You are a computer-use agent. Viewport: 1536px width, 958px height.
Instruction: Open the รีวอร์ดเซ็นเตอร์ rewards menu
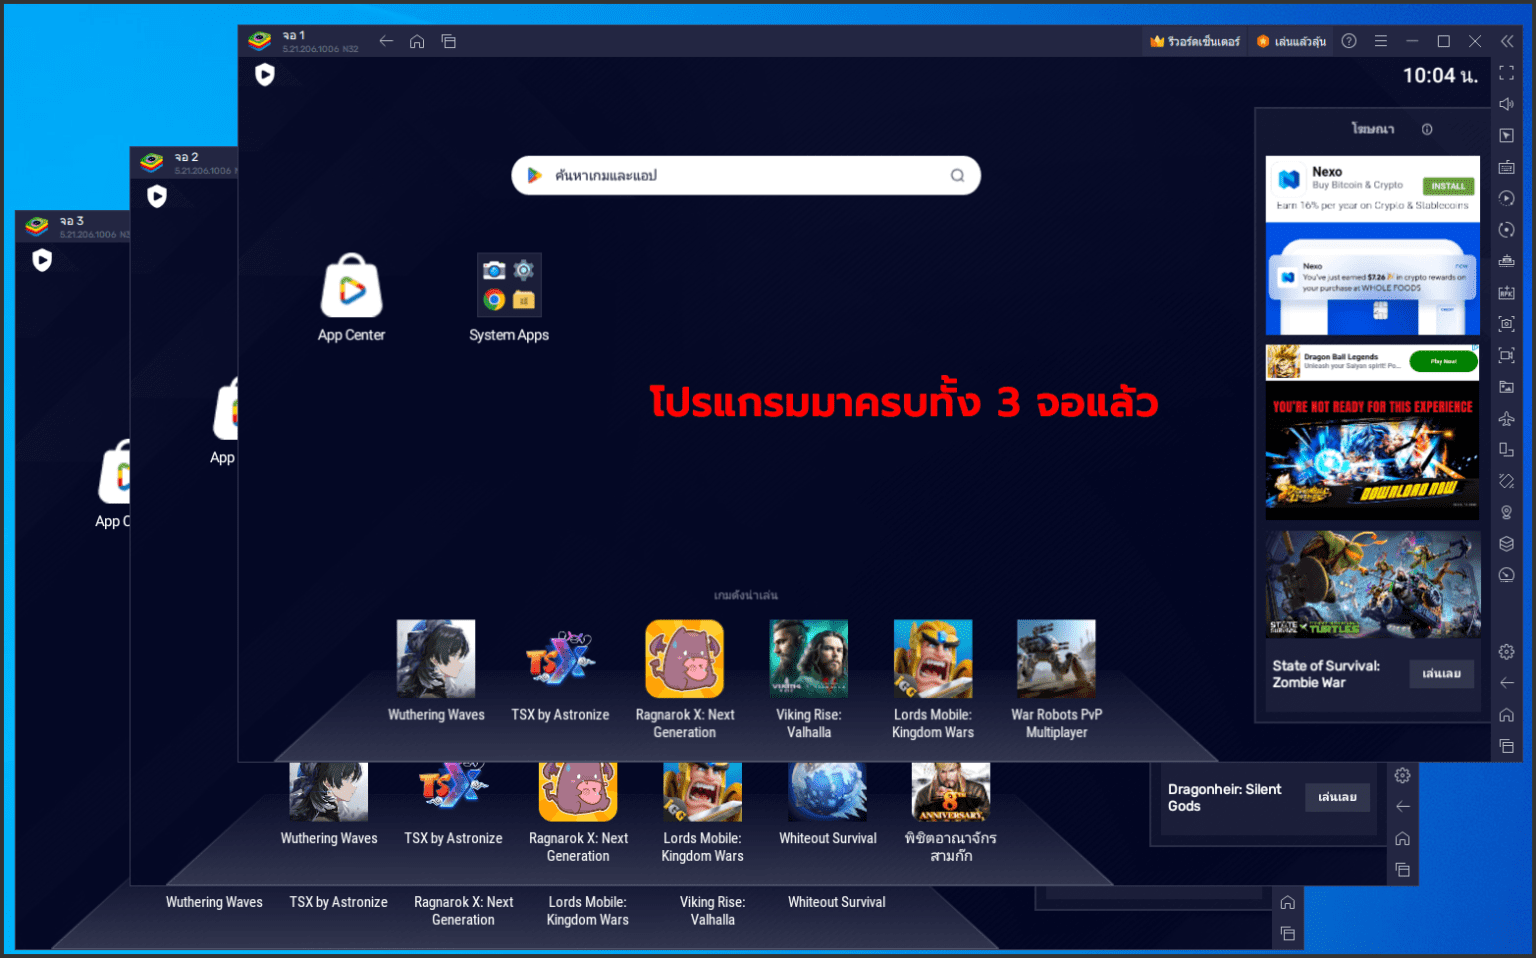click(x=1195, y=41)
